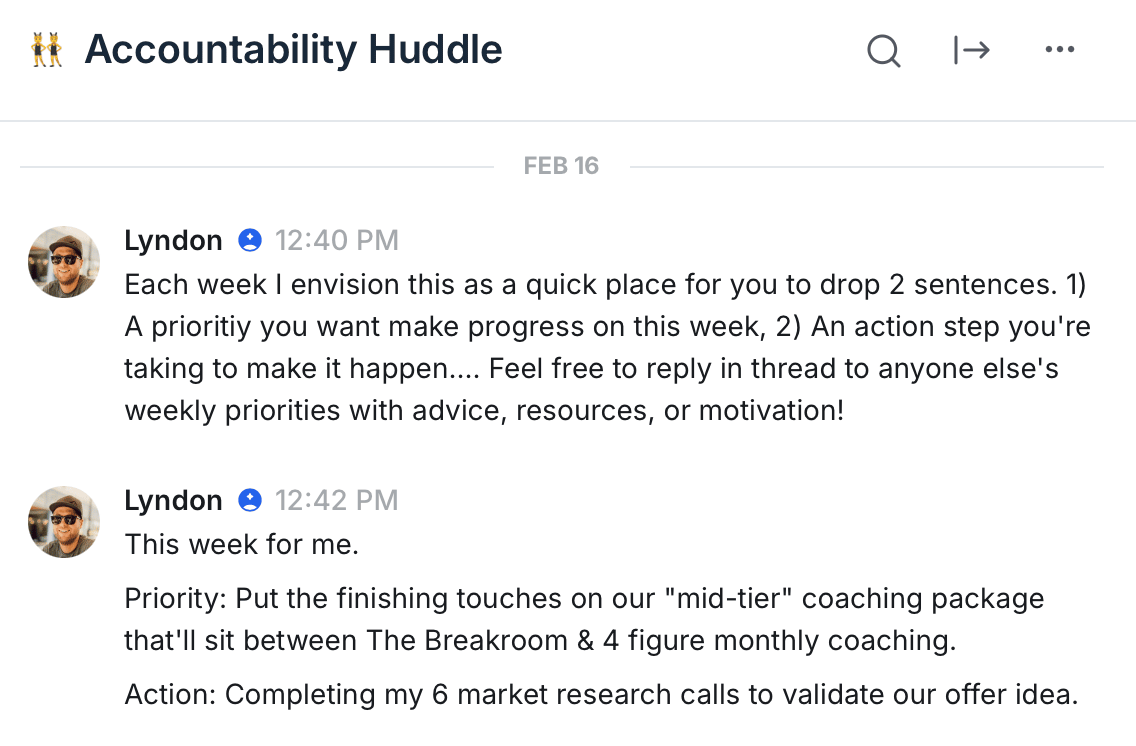
Task: Click the Accountability Huddle channel title
Action: (293, 50)
